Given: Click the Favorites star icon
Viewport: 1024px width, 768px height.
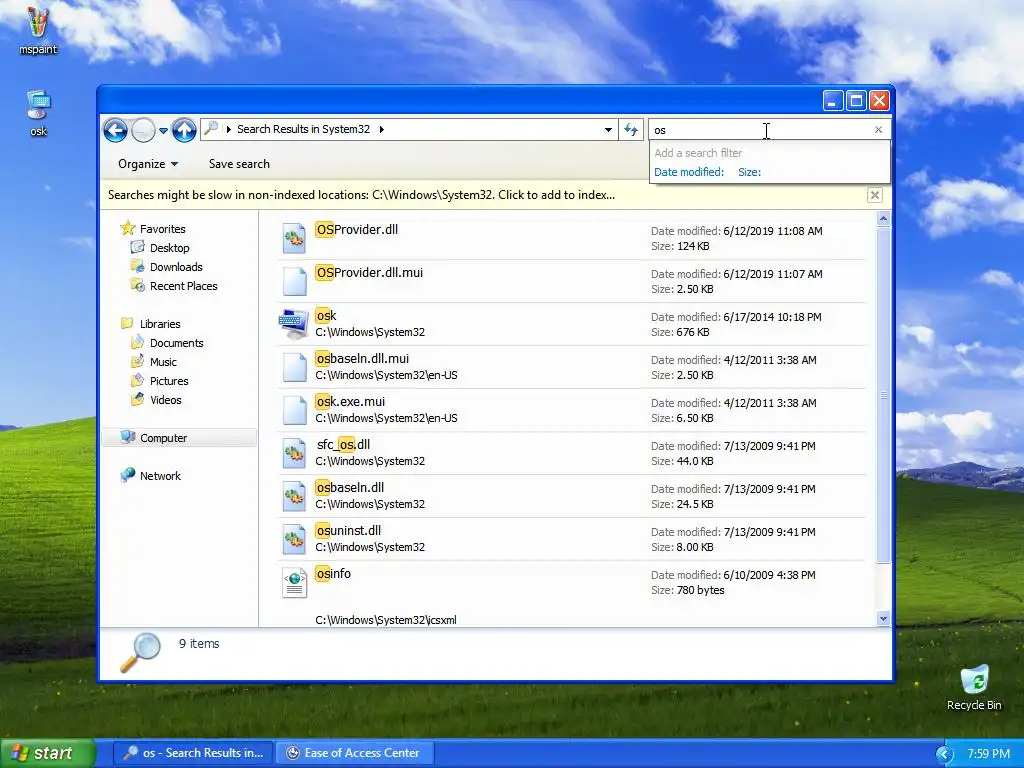Looking at the screenshot, I should click(127, 228).
